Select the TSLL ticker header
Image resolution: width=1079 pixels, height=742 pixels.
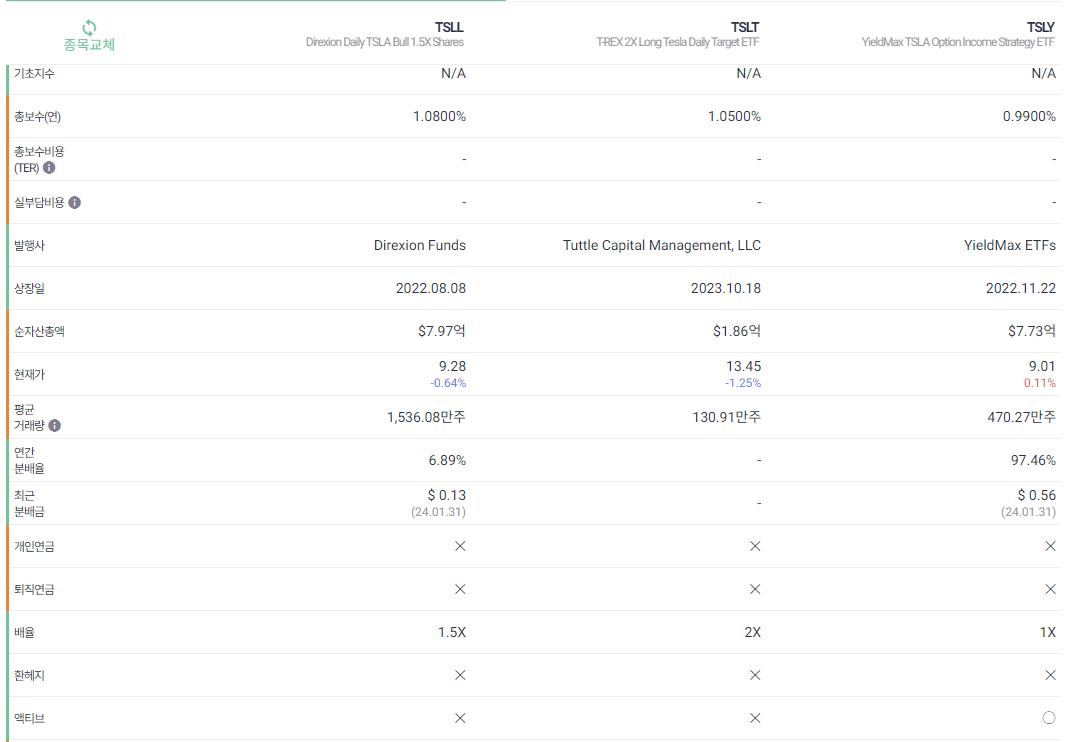[x=449, y=27]
